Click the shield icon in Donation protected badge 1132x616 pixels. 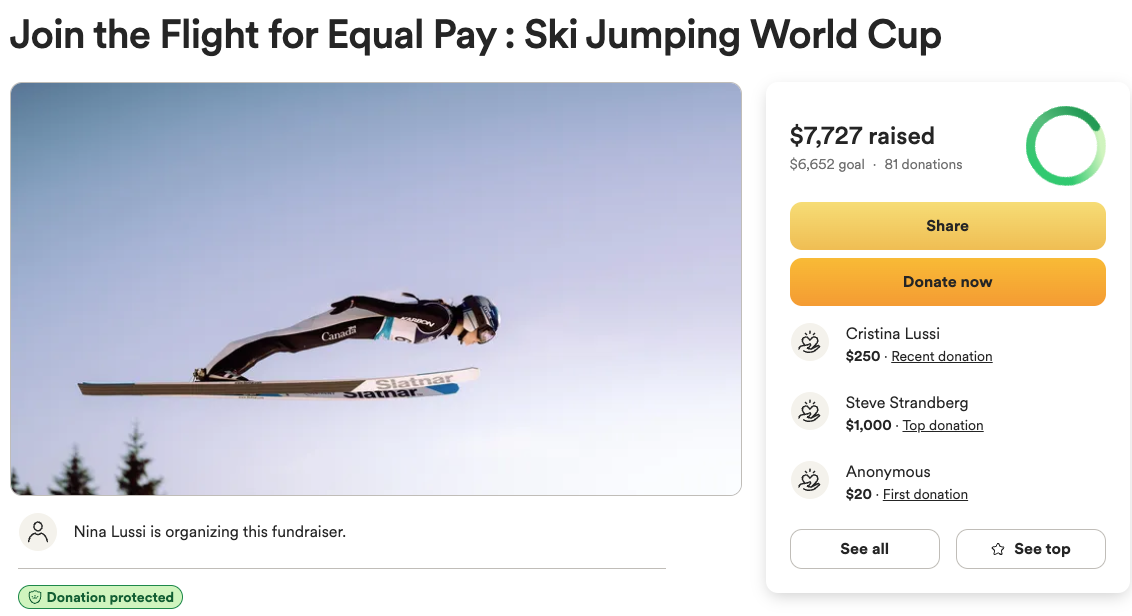pos(35,598)
